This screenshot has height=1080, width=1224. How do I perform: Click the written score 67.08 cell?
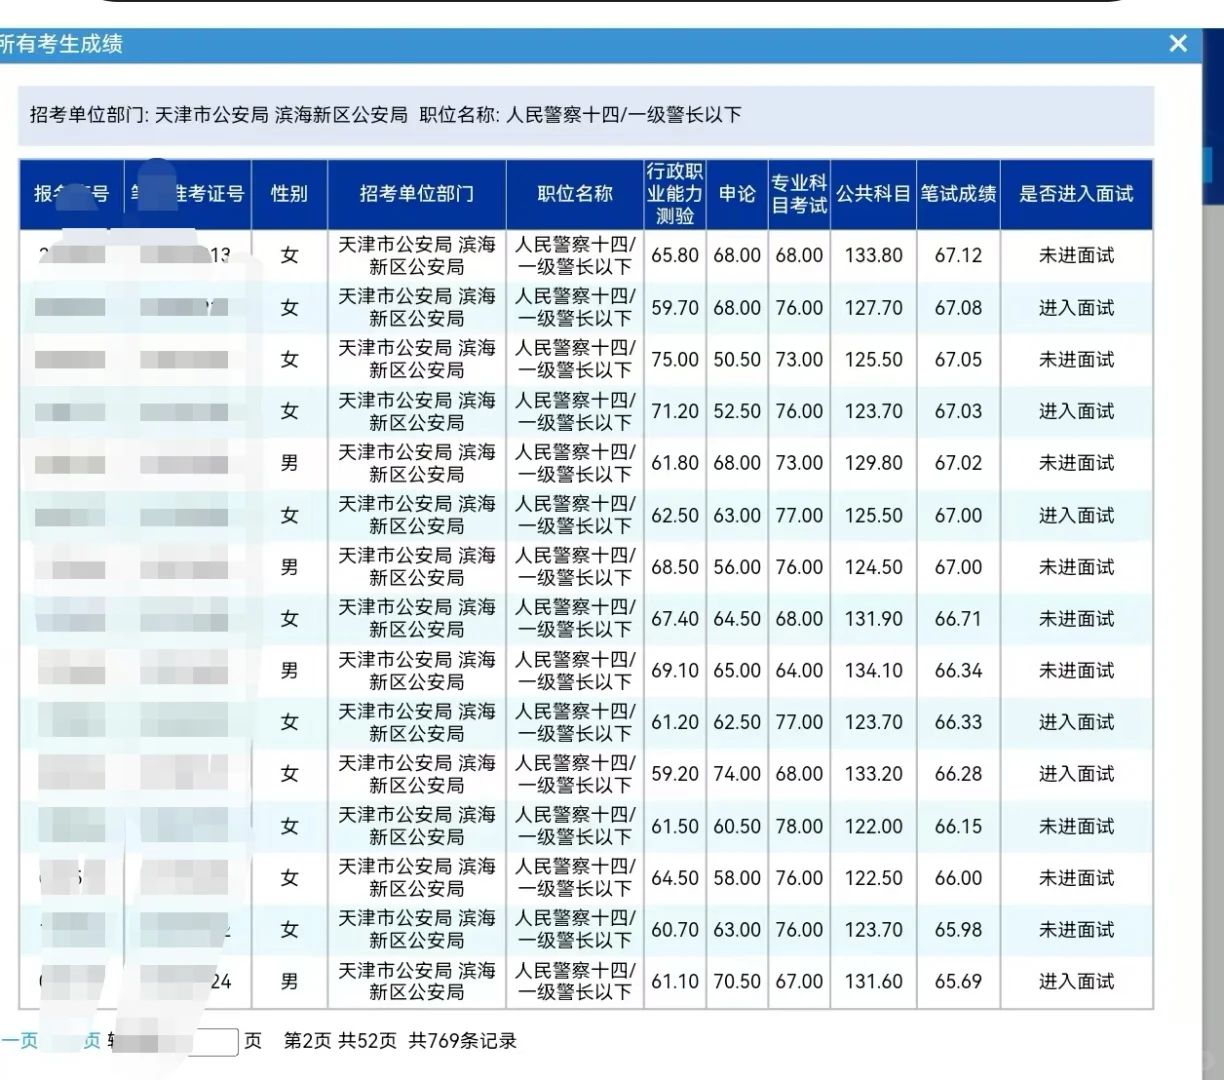click(x=959, y=308)
